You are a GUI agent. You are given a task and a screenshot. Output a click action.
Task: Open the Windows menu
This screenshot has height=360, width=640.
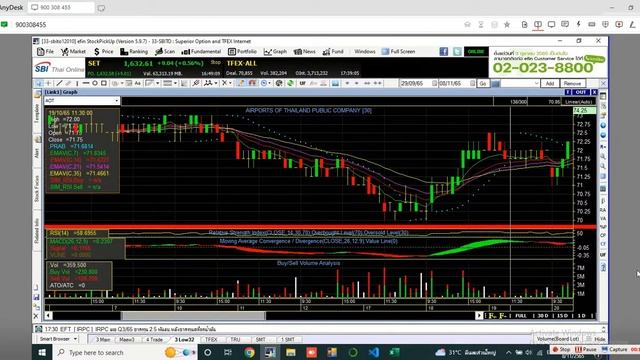point(364,51)
